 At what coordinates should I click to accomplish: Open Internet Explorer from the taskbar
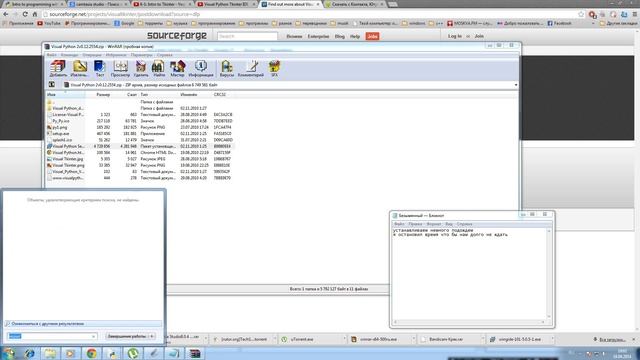[29, 353]
